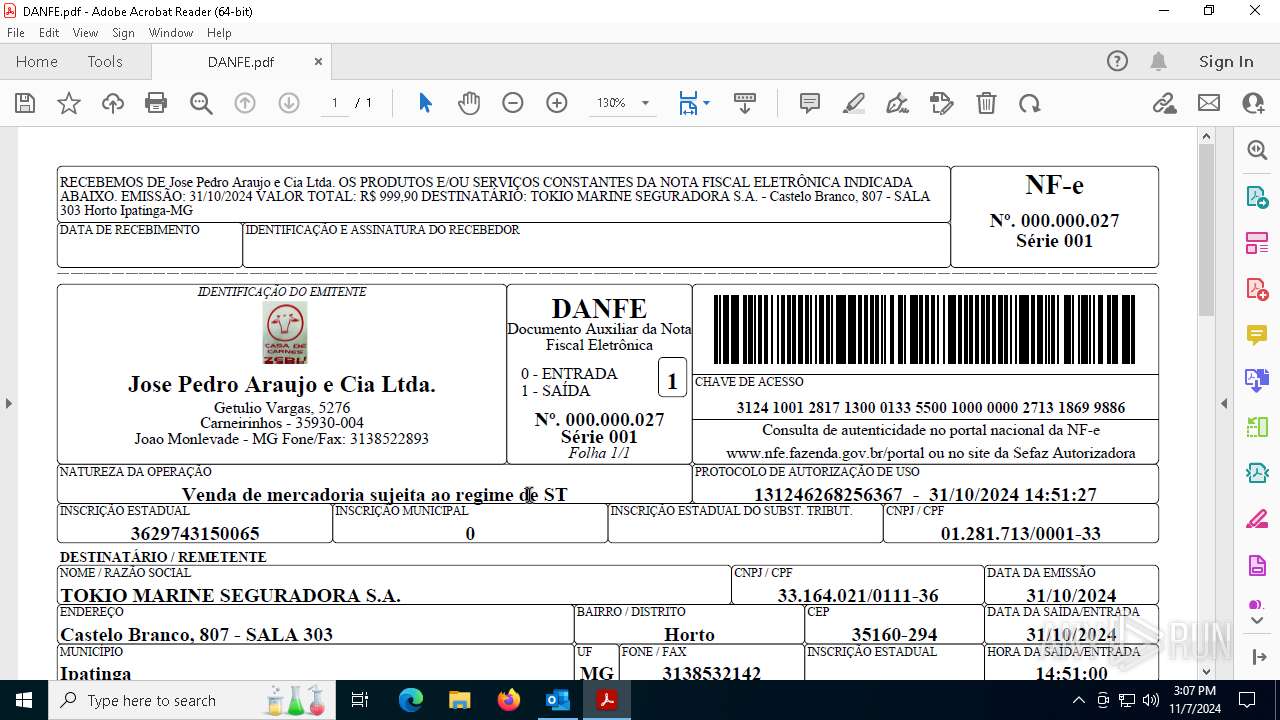Activate the selection arrow tool
The image size is (1280, 720).
[425, 103]
